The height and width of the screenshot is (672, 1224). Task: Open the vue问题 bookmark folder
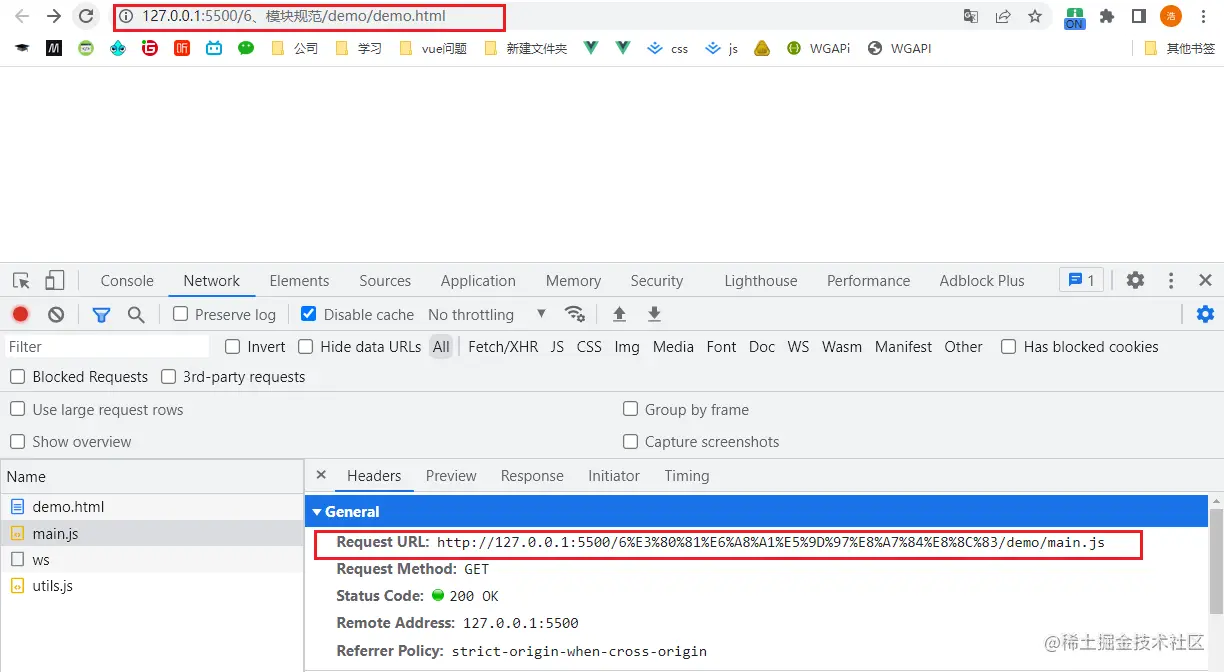coord(432,48)
